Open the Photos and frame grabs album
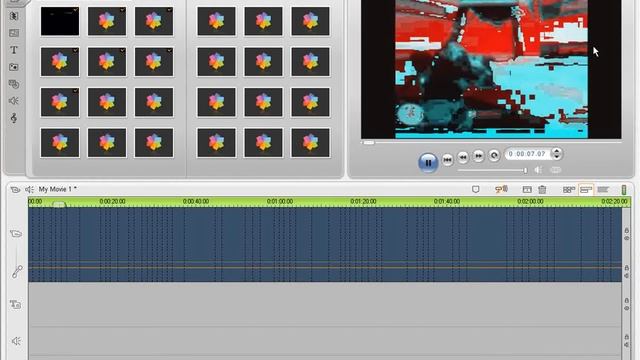 [x=13, y=67]
